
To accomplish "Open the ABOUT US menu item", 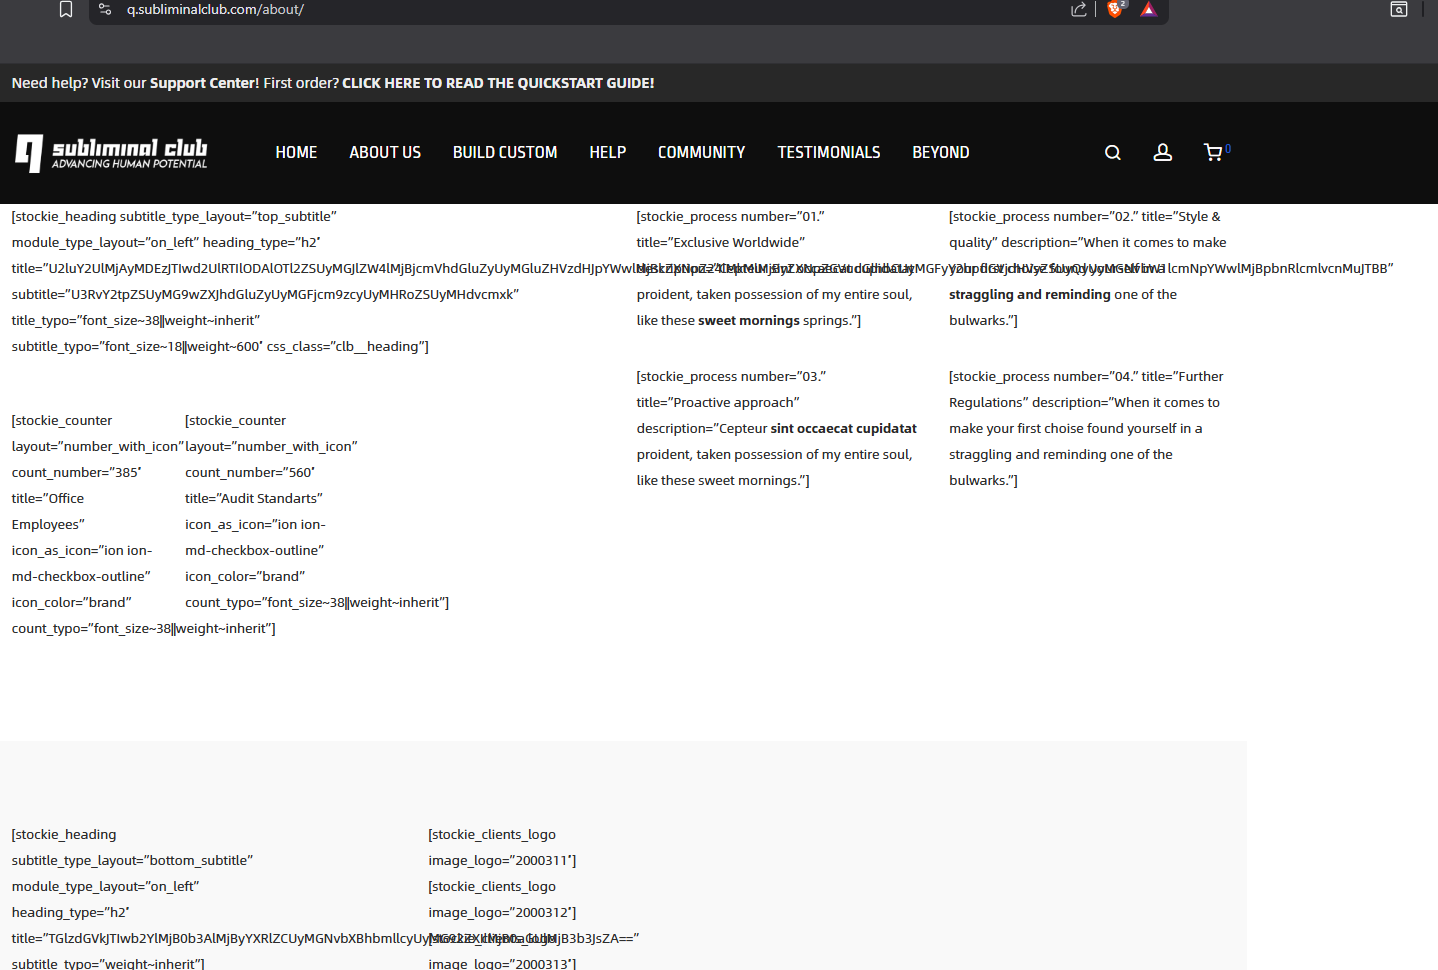I will pos(385,153).
